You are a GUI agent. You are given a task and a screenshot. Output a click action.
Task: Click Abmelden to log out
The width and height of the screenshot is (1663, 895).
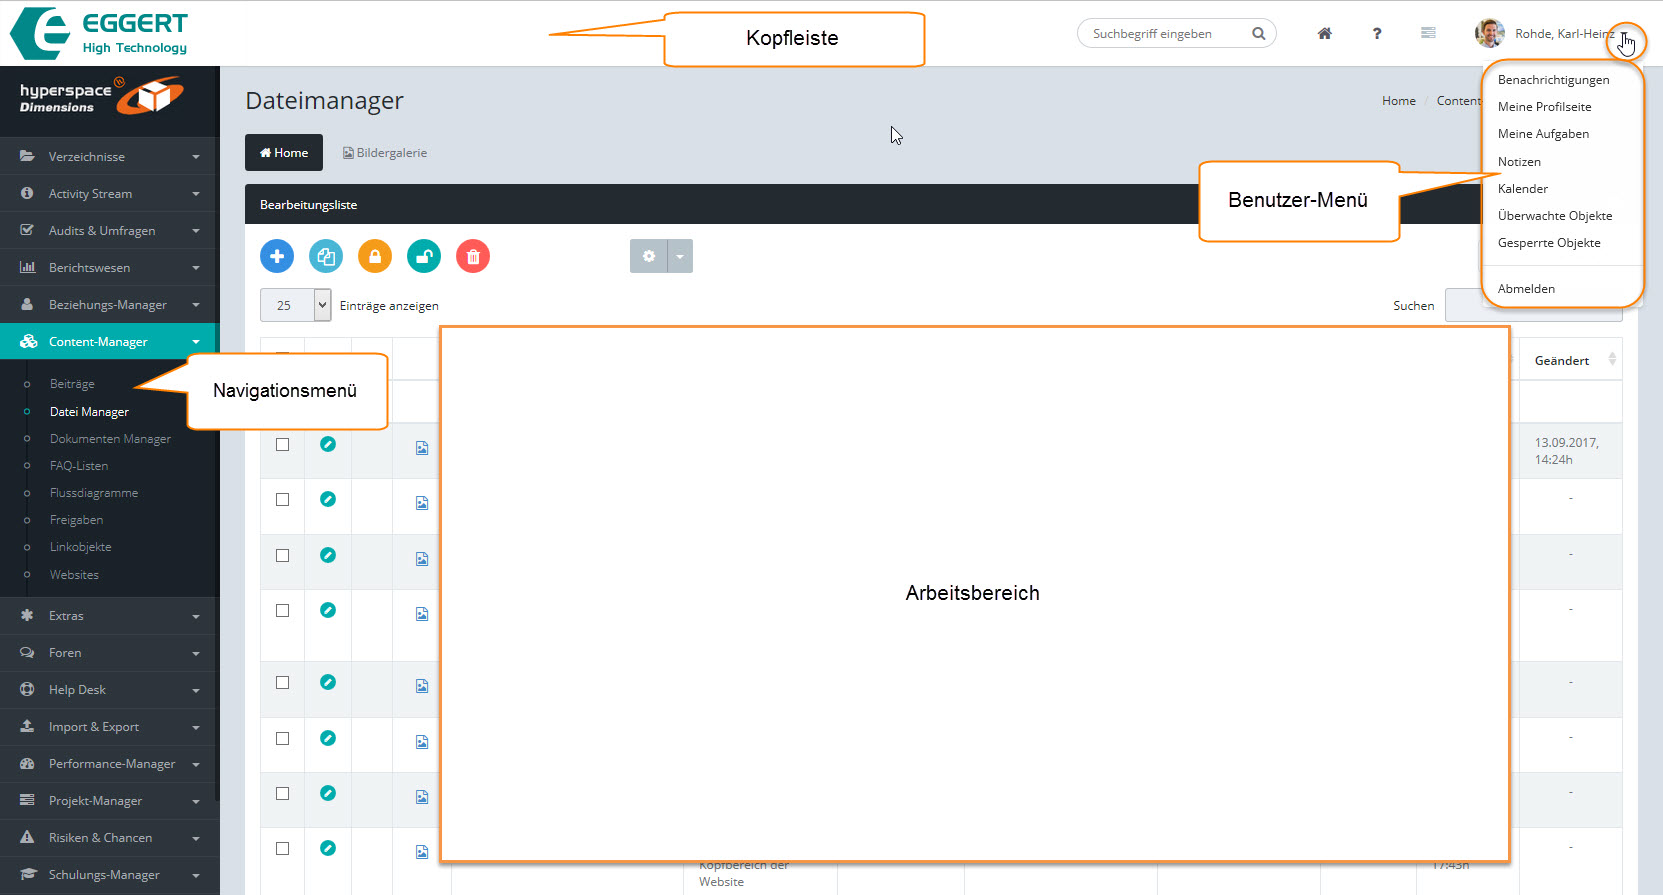click(1526, 289)
